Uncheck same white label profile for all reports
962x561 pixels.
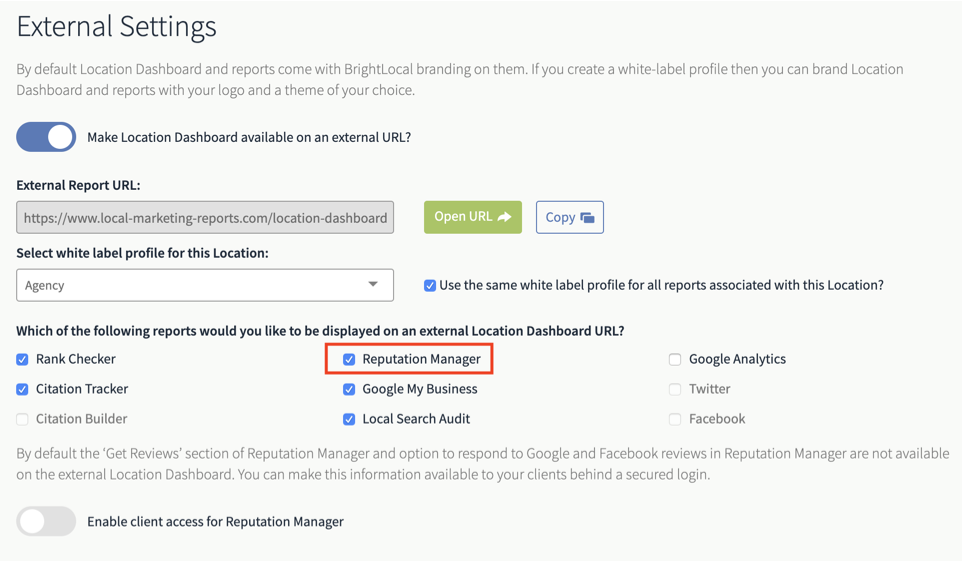[x=430, y=285]
